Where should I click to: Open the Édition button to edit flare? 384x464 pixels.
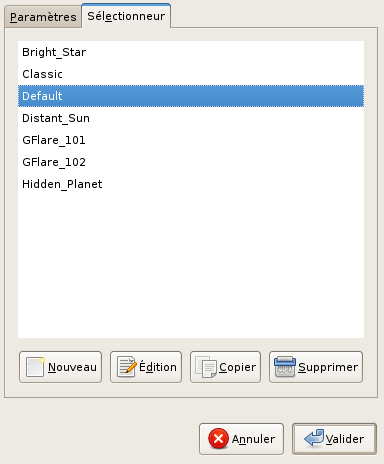(146, 367)
